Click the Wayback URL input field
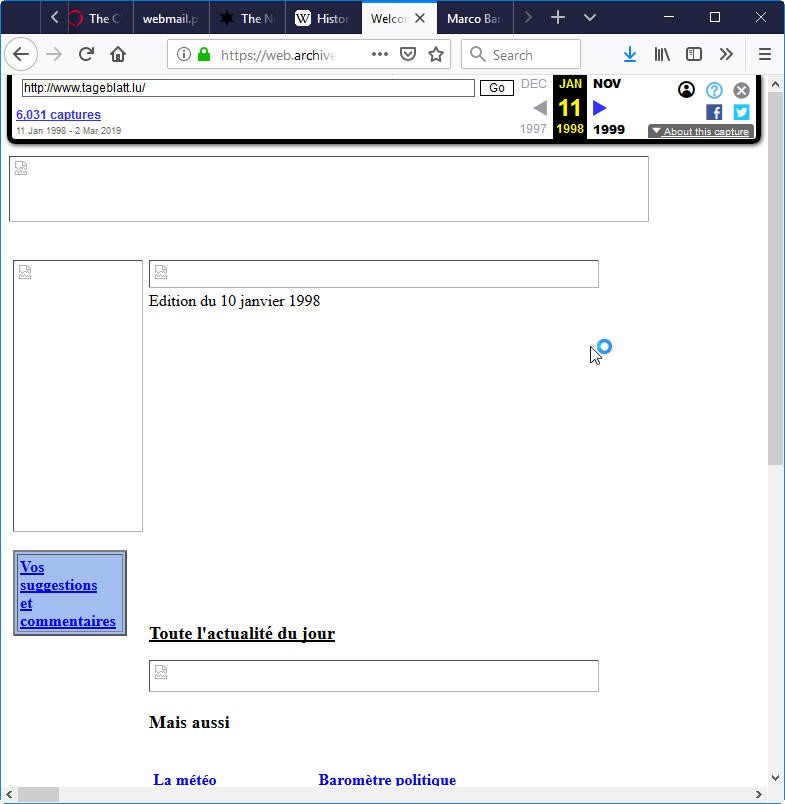 click(248, 88)
